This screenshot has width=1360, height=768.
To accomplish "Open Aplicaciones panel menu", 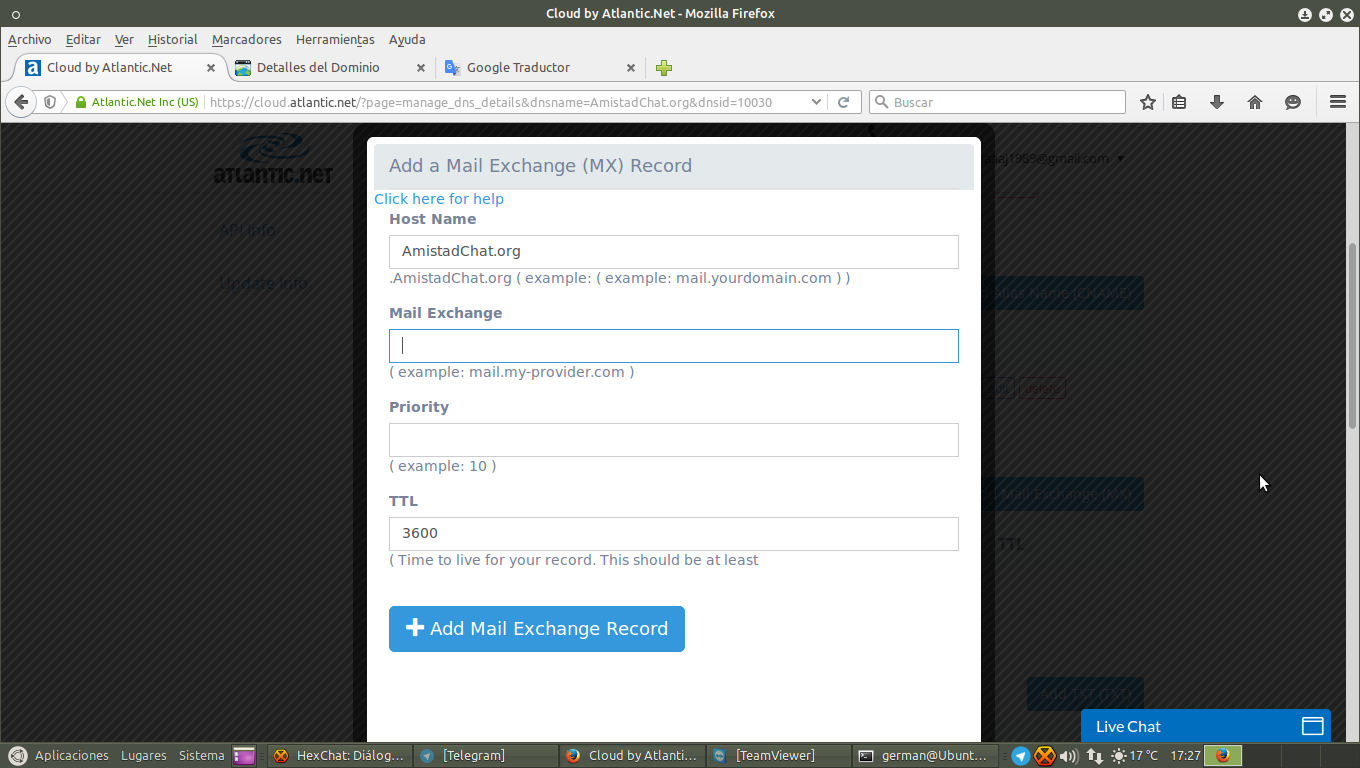I will (x=71, y=756).
